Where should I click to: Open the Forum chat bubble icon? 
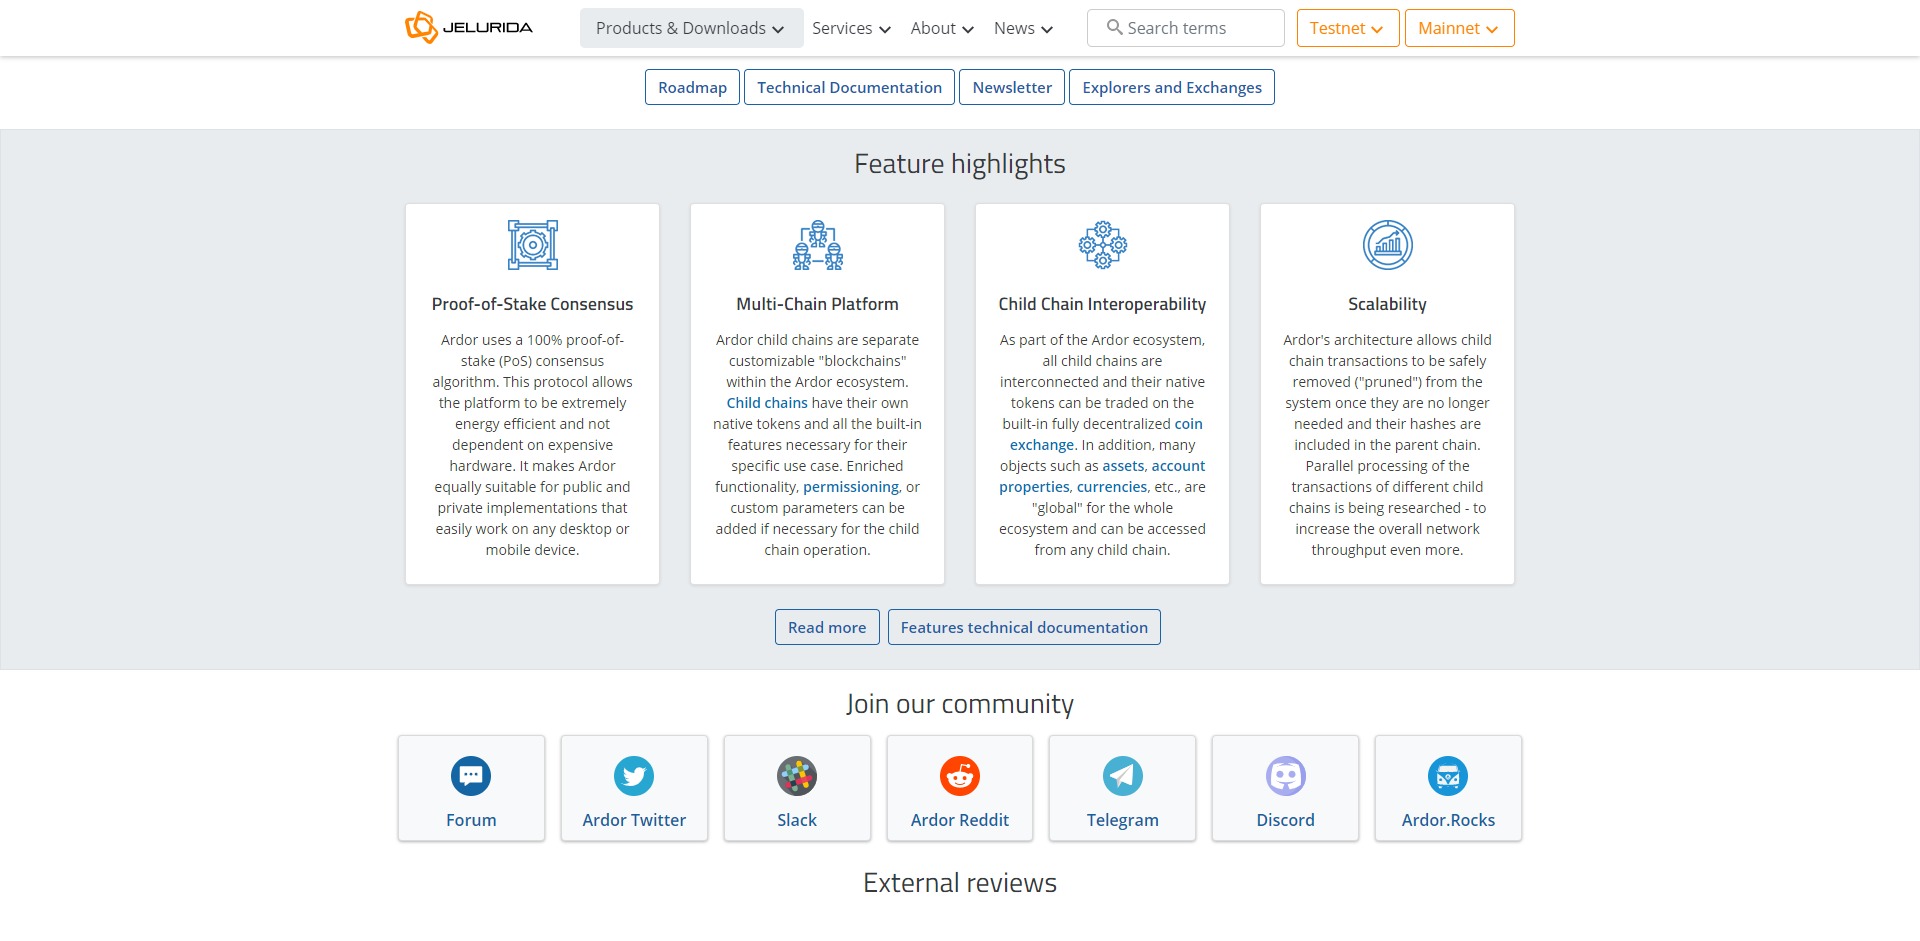pos(471,776)
